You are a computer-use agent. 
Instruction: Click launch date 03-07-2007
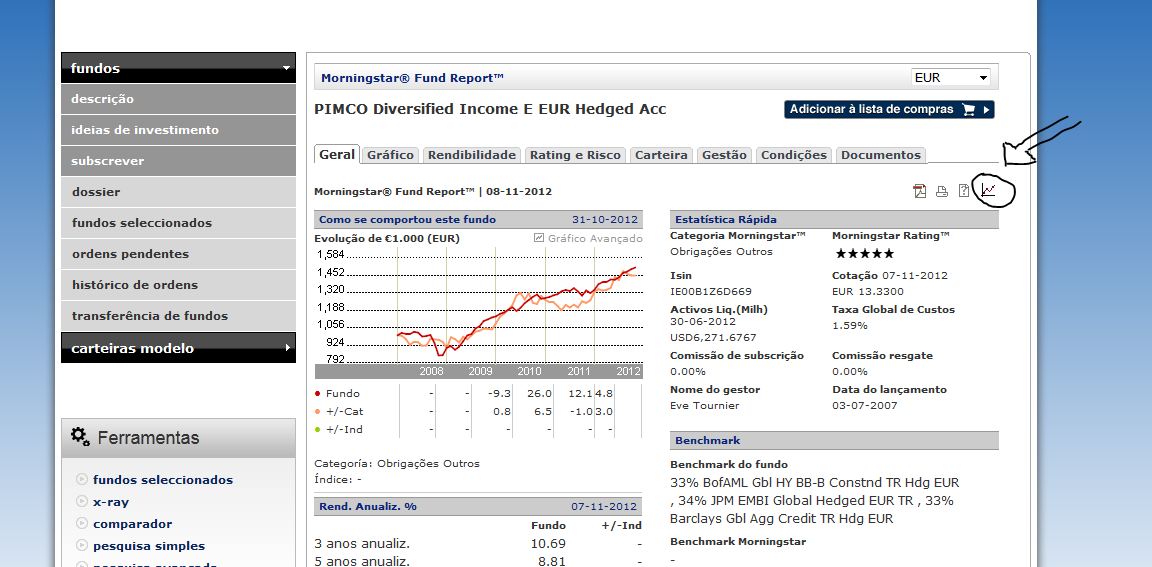click(x=865, y=405)
